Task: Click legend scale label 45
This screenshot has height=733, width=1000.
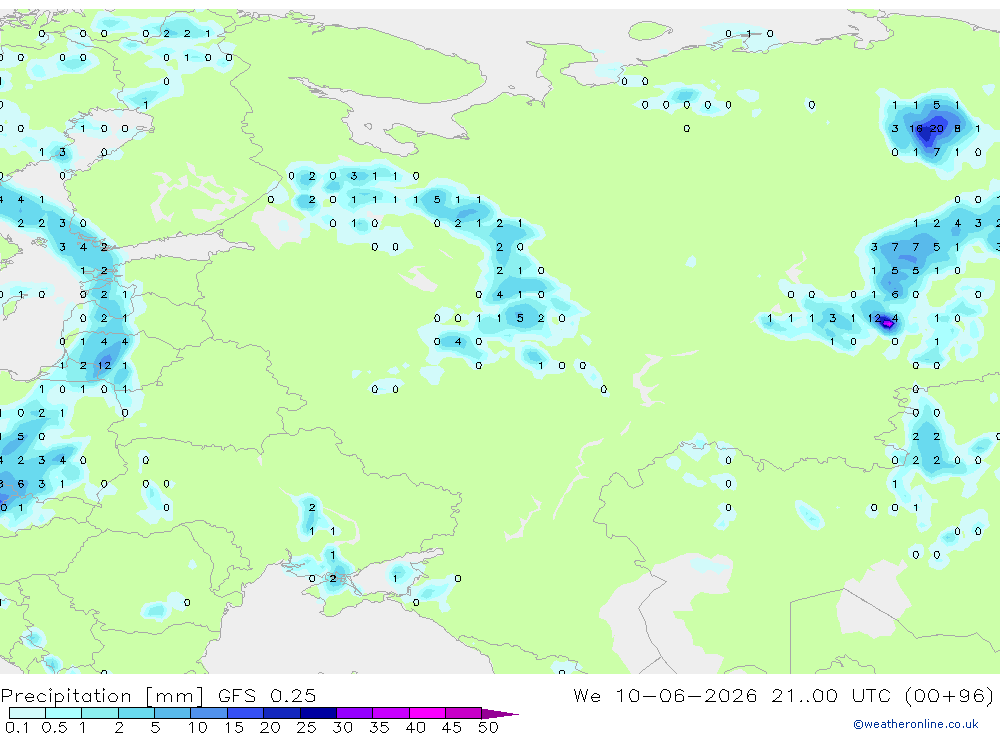Action: pyautogui.click(x=452, y=727)
